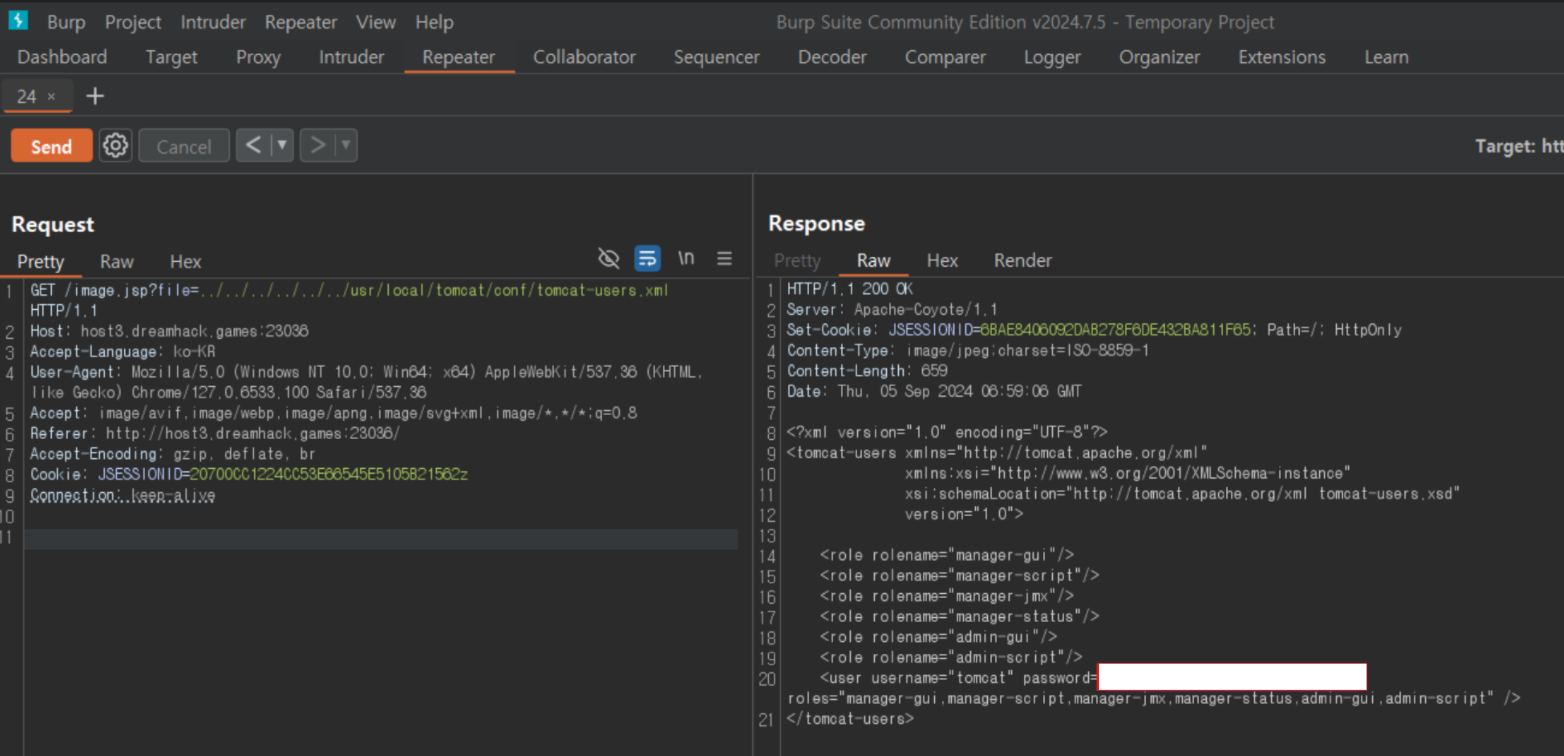This screenshot has width=1564, height=756.
Task: Click the Content-Type: image/jpeg response header
Action: 967,350
